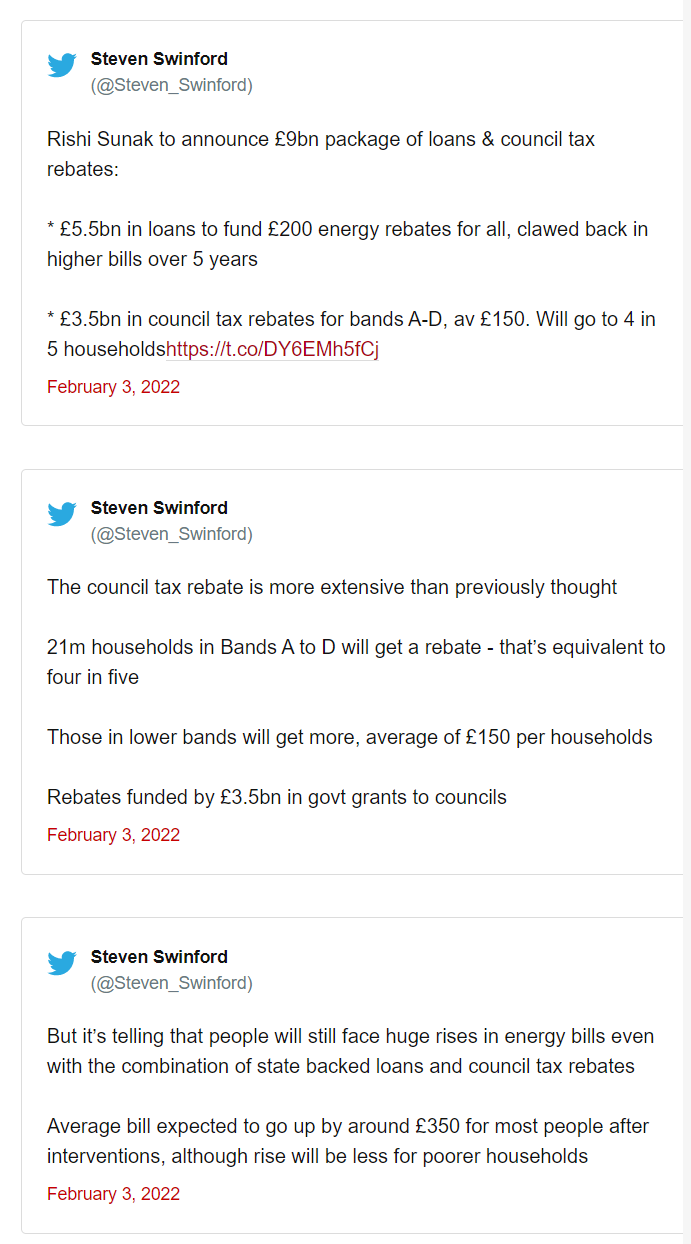Open Steven Swinford name in the '£350' average bill tweet

coord(159,957)
